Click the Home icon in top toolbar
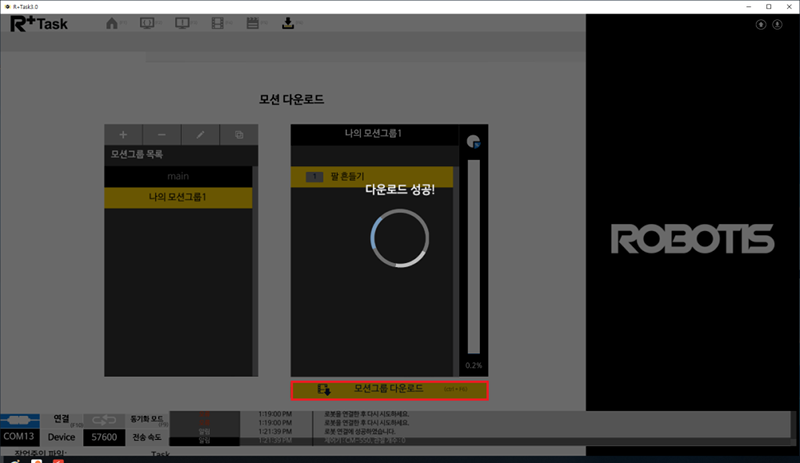Image resolution: width=800 pixels, height=463 pixels. pos(112,22)
